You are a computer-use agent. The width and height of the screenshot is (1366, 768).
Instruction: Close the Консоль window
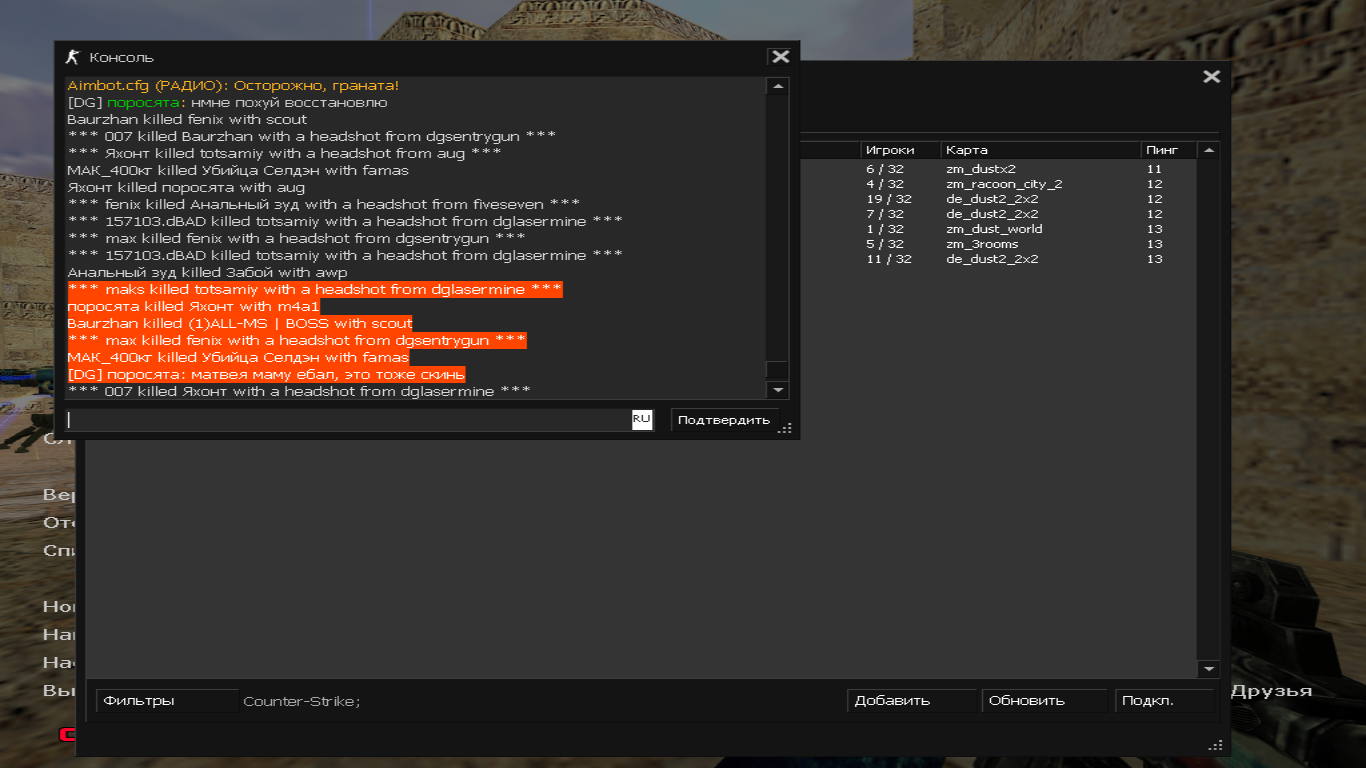pos(780,57)
